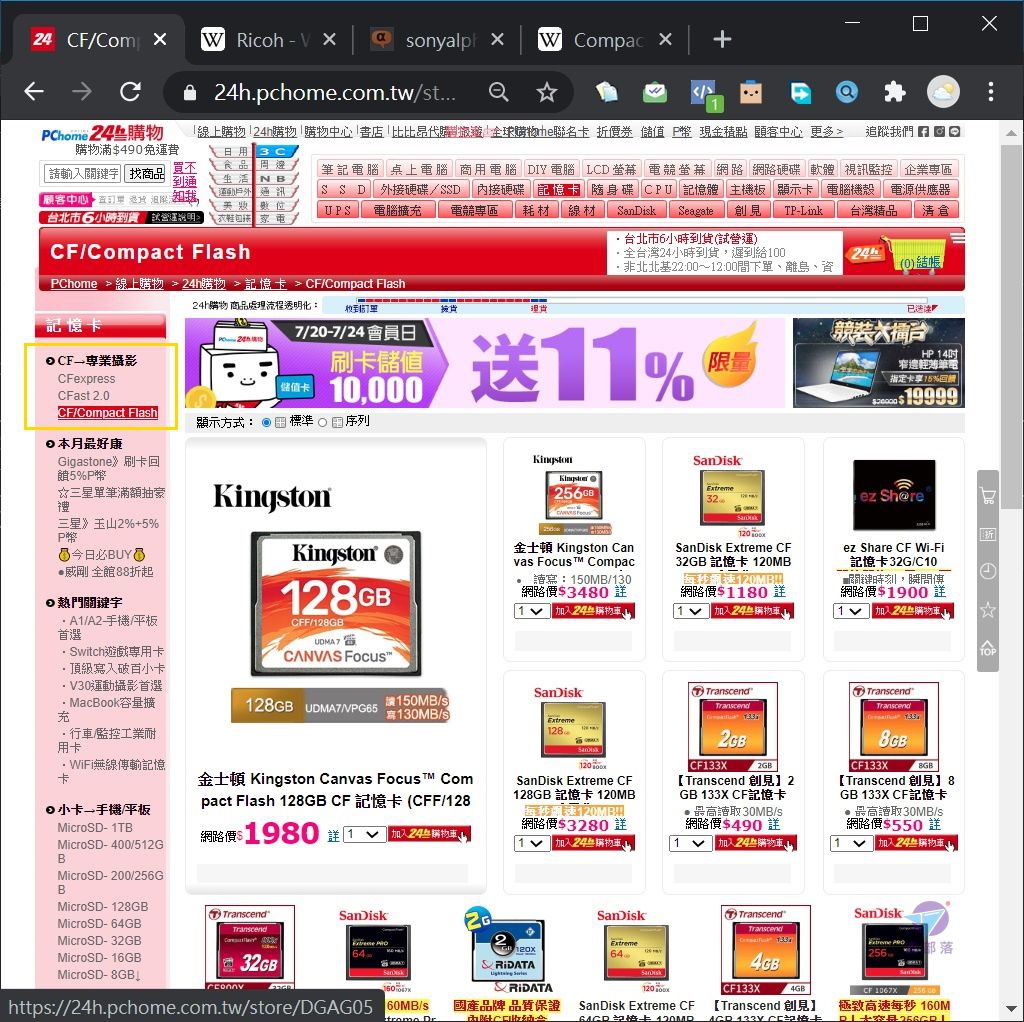Click the CFexpress sidebar link
Screen dimensions: 1024x1022
click(x=86, y=379)
